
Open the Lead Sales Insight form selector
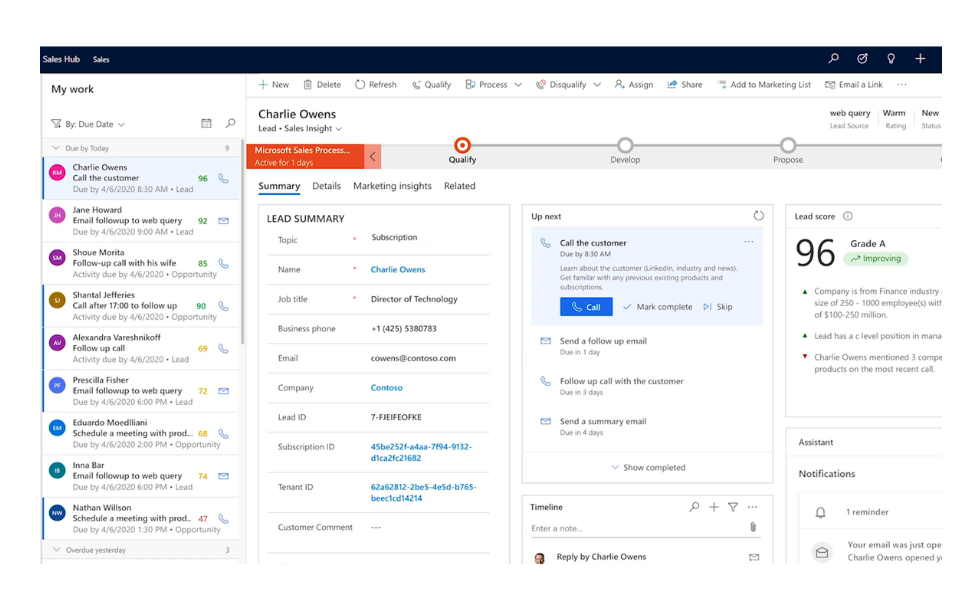pyautogui.click(x=300, y=129)
